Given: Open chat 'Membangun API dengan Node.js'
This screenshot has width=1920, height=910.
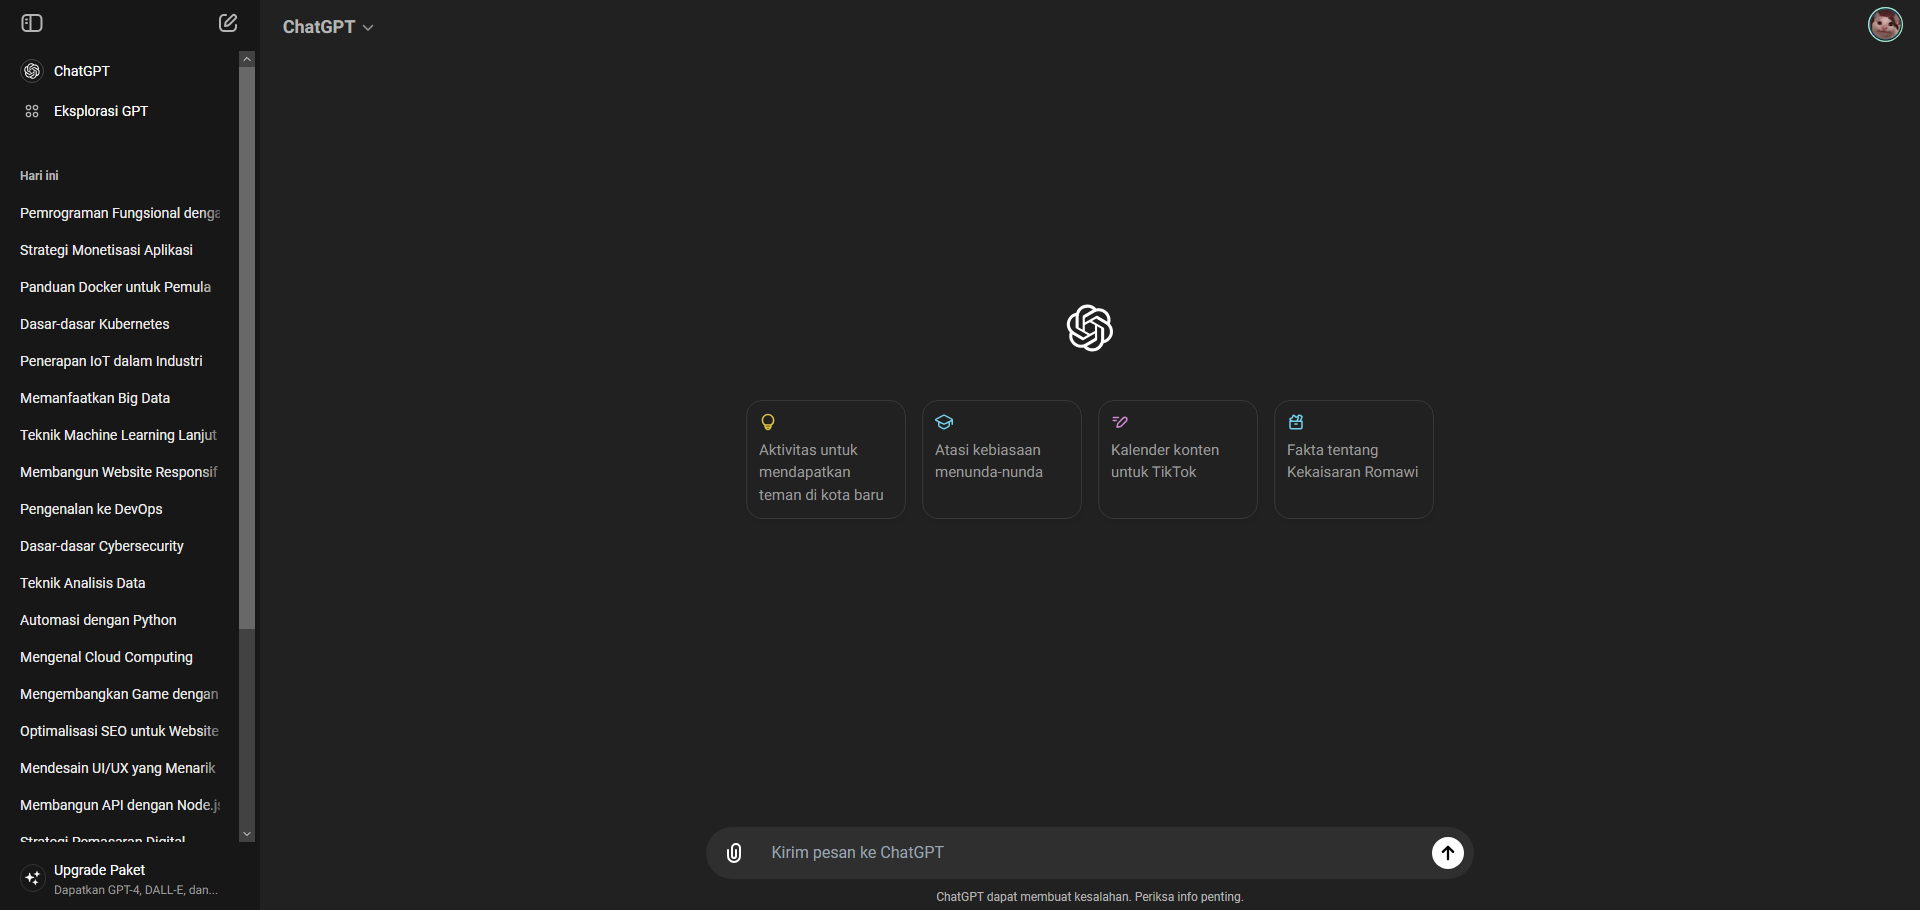Looking at the screenshot, I should pyautogui.click(x=120, y=805).
